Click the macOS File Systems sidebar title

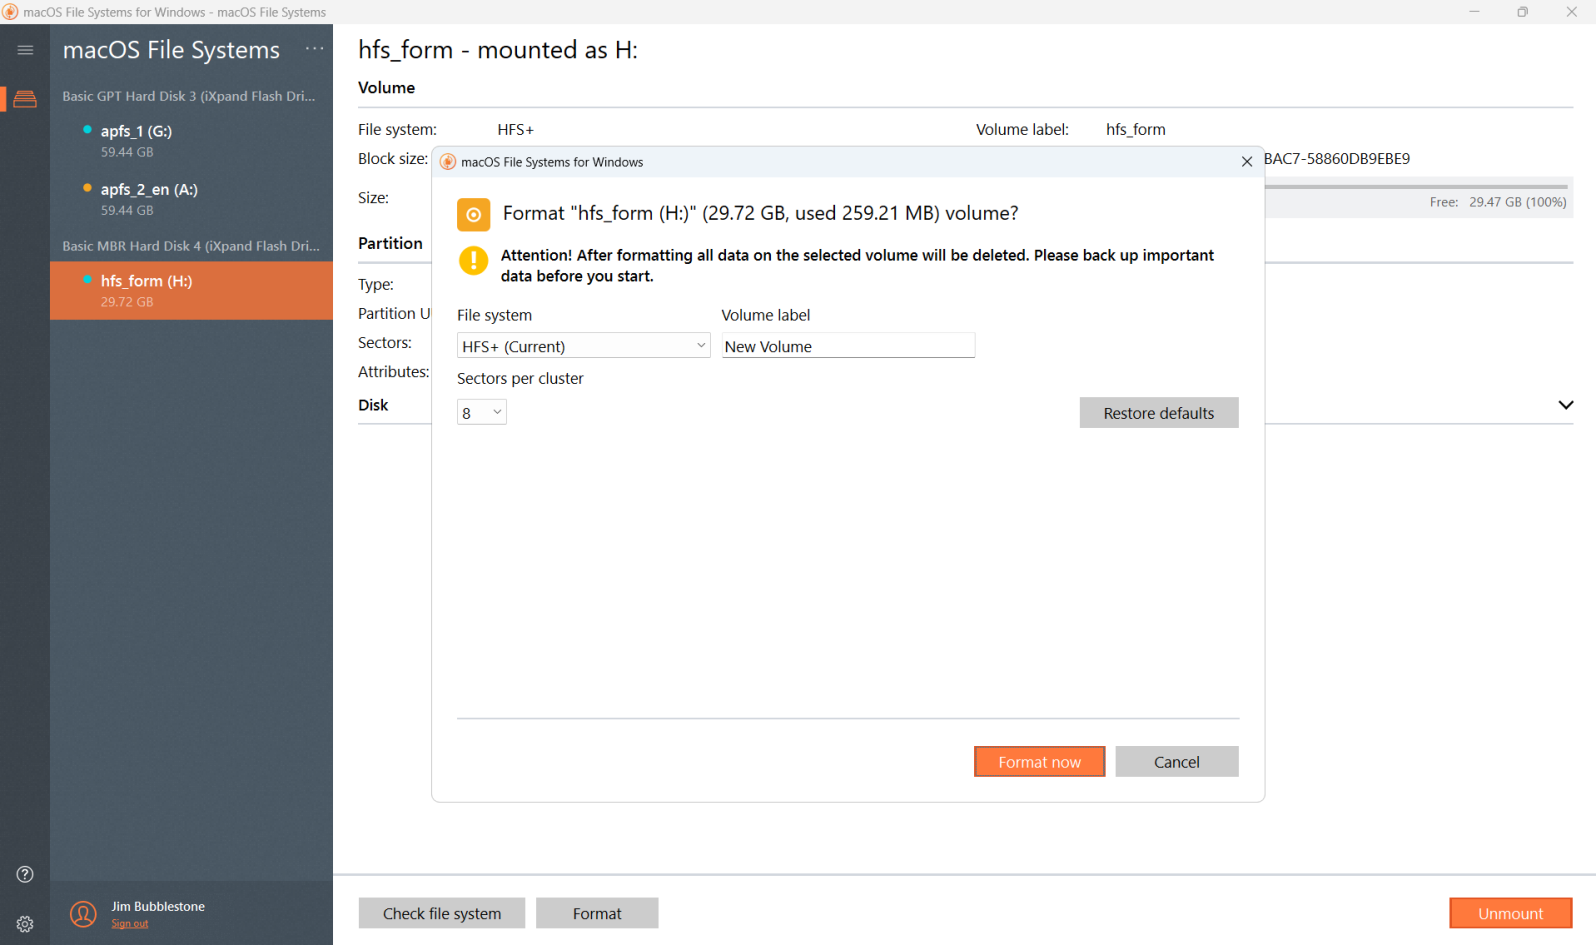click(x=171, y=50)
